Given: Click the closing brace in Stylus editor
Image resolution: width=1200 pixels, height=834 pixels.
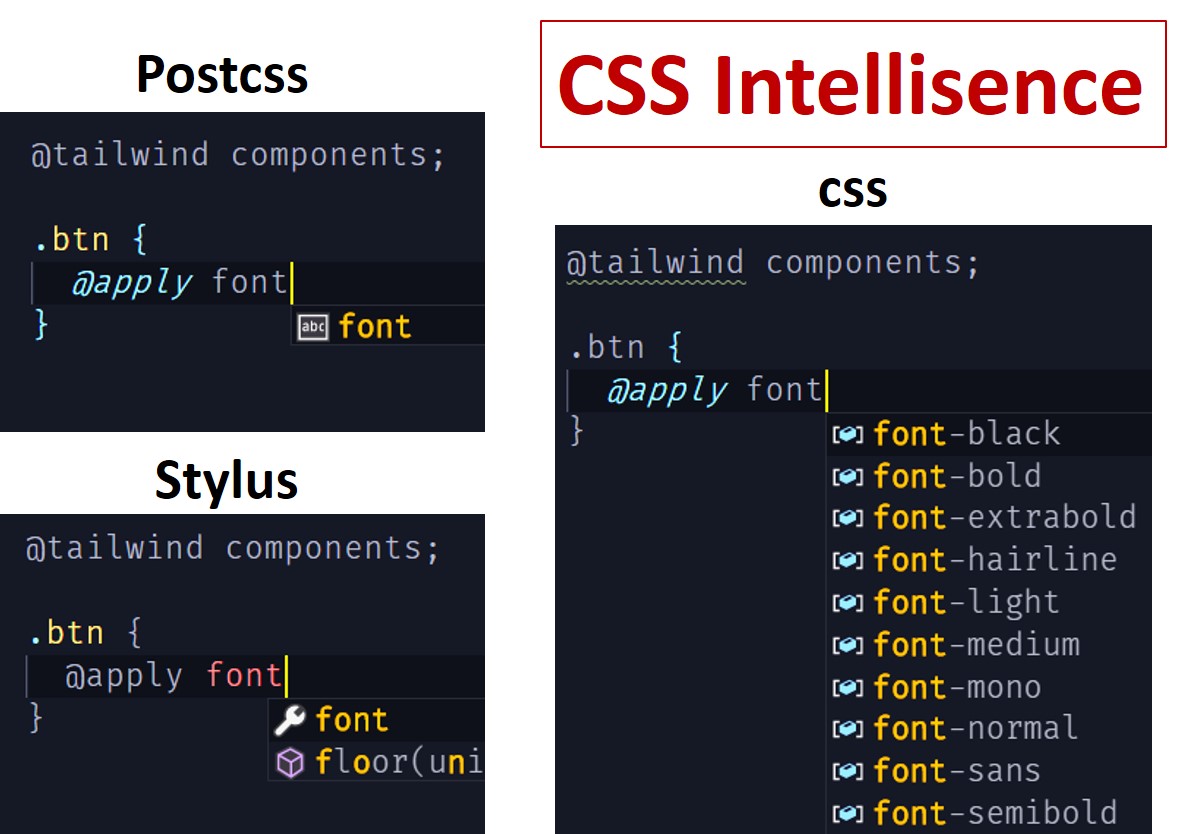Looking at the screenshot, I should [35, 717].
